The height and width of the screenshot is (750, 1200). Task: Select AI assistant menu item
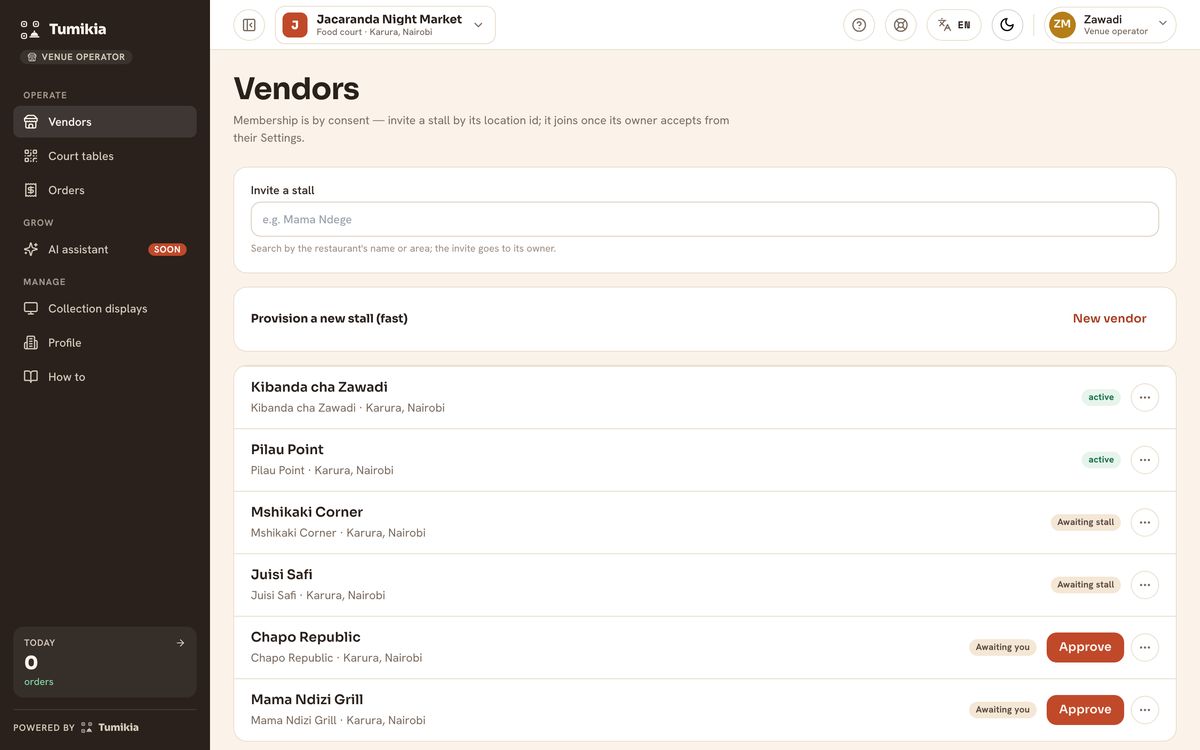click(105, 249)
